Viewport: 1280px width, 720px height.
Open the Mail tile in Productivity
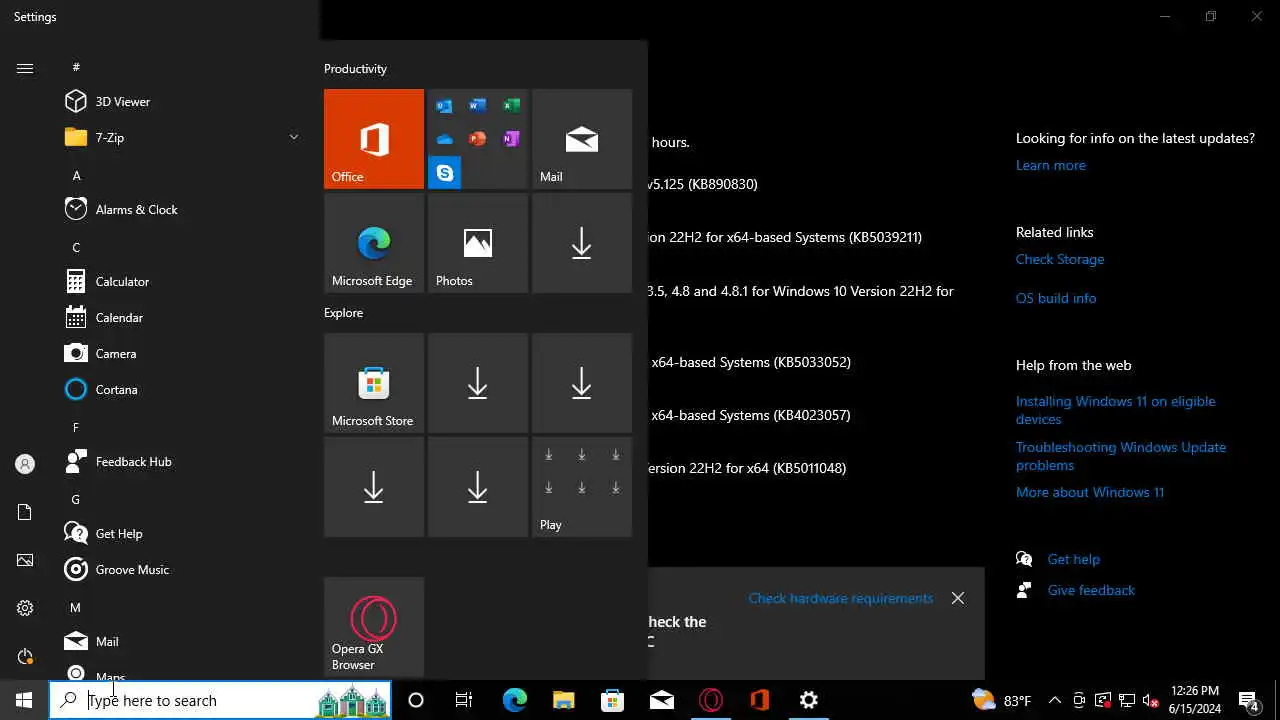tap(582, 139)
